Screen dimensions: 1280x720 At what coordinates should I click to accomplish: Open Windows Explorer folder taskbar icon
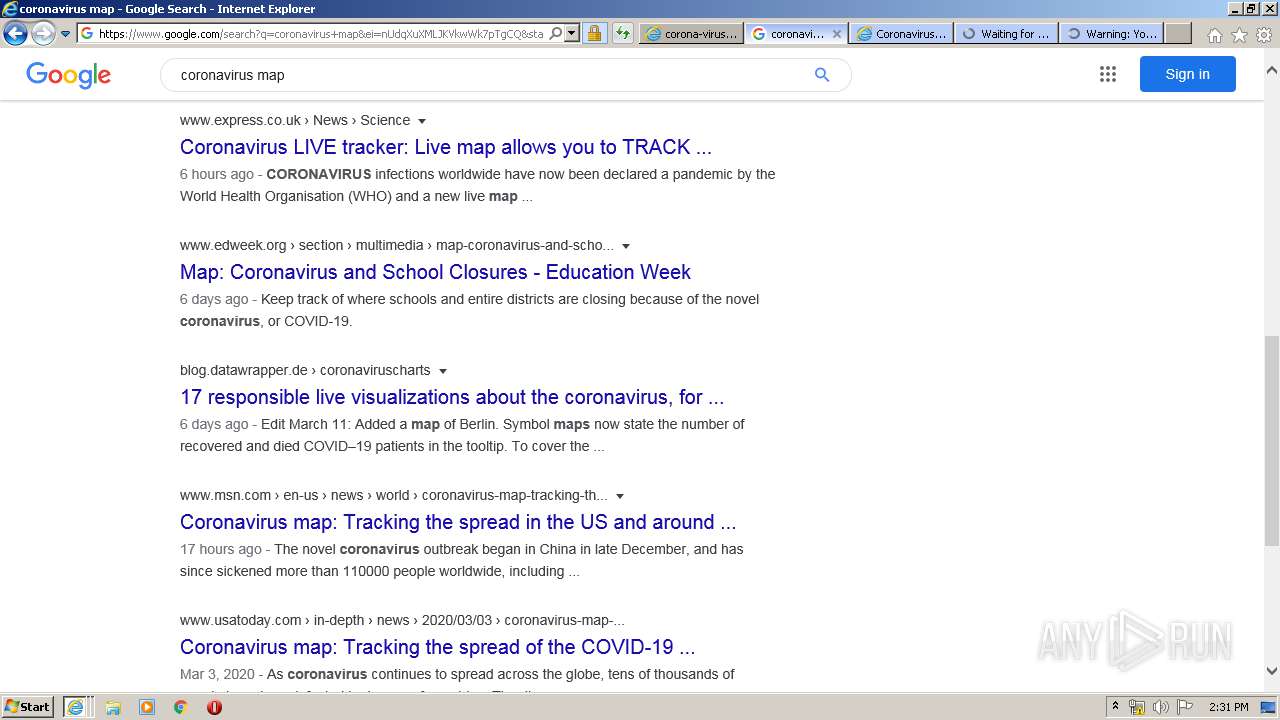click(113, 707)
